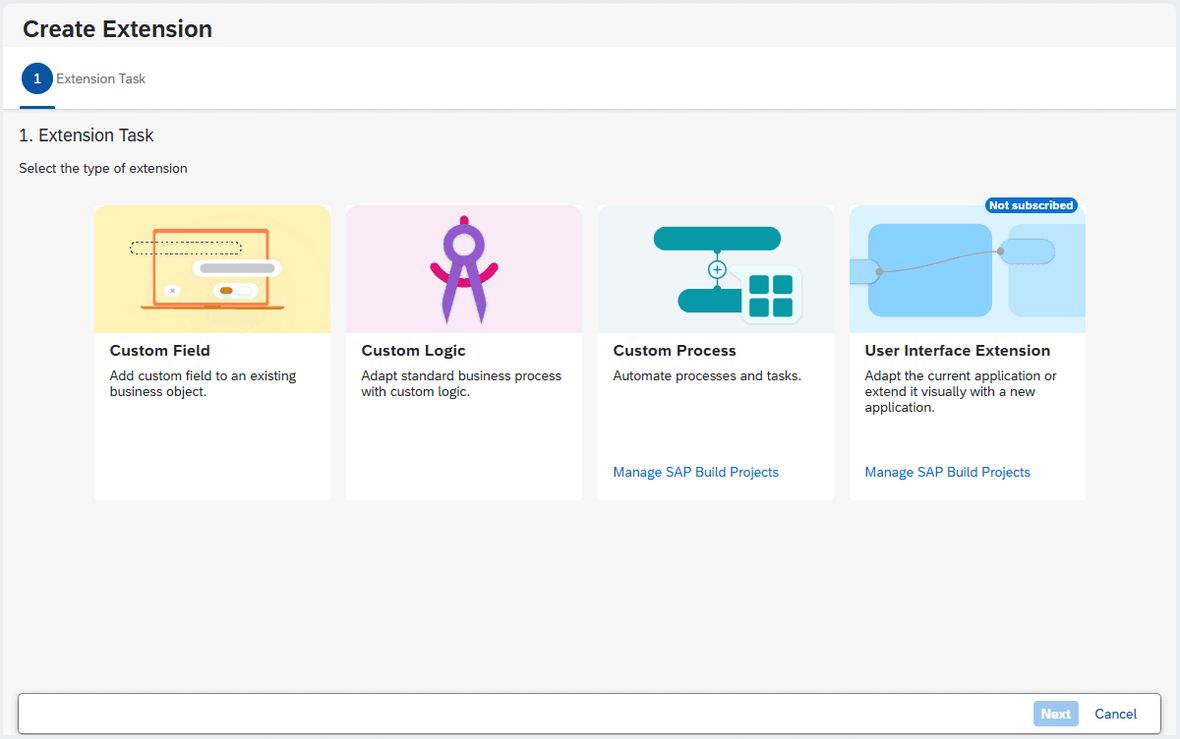Pick the Custom Process card title
This screenshot has width=1180, height=739.
[x=674, y=351]
